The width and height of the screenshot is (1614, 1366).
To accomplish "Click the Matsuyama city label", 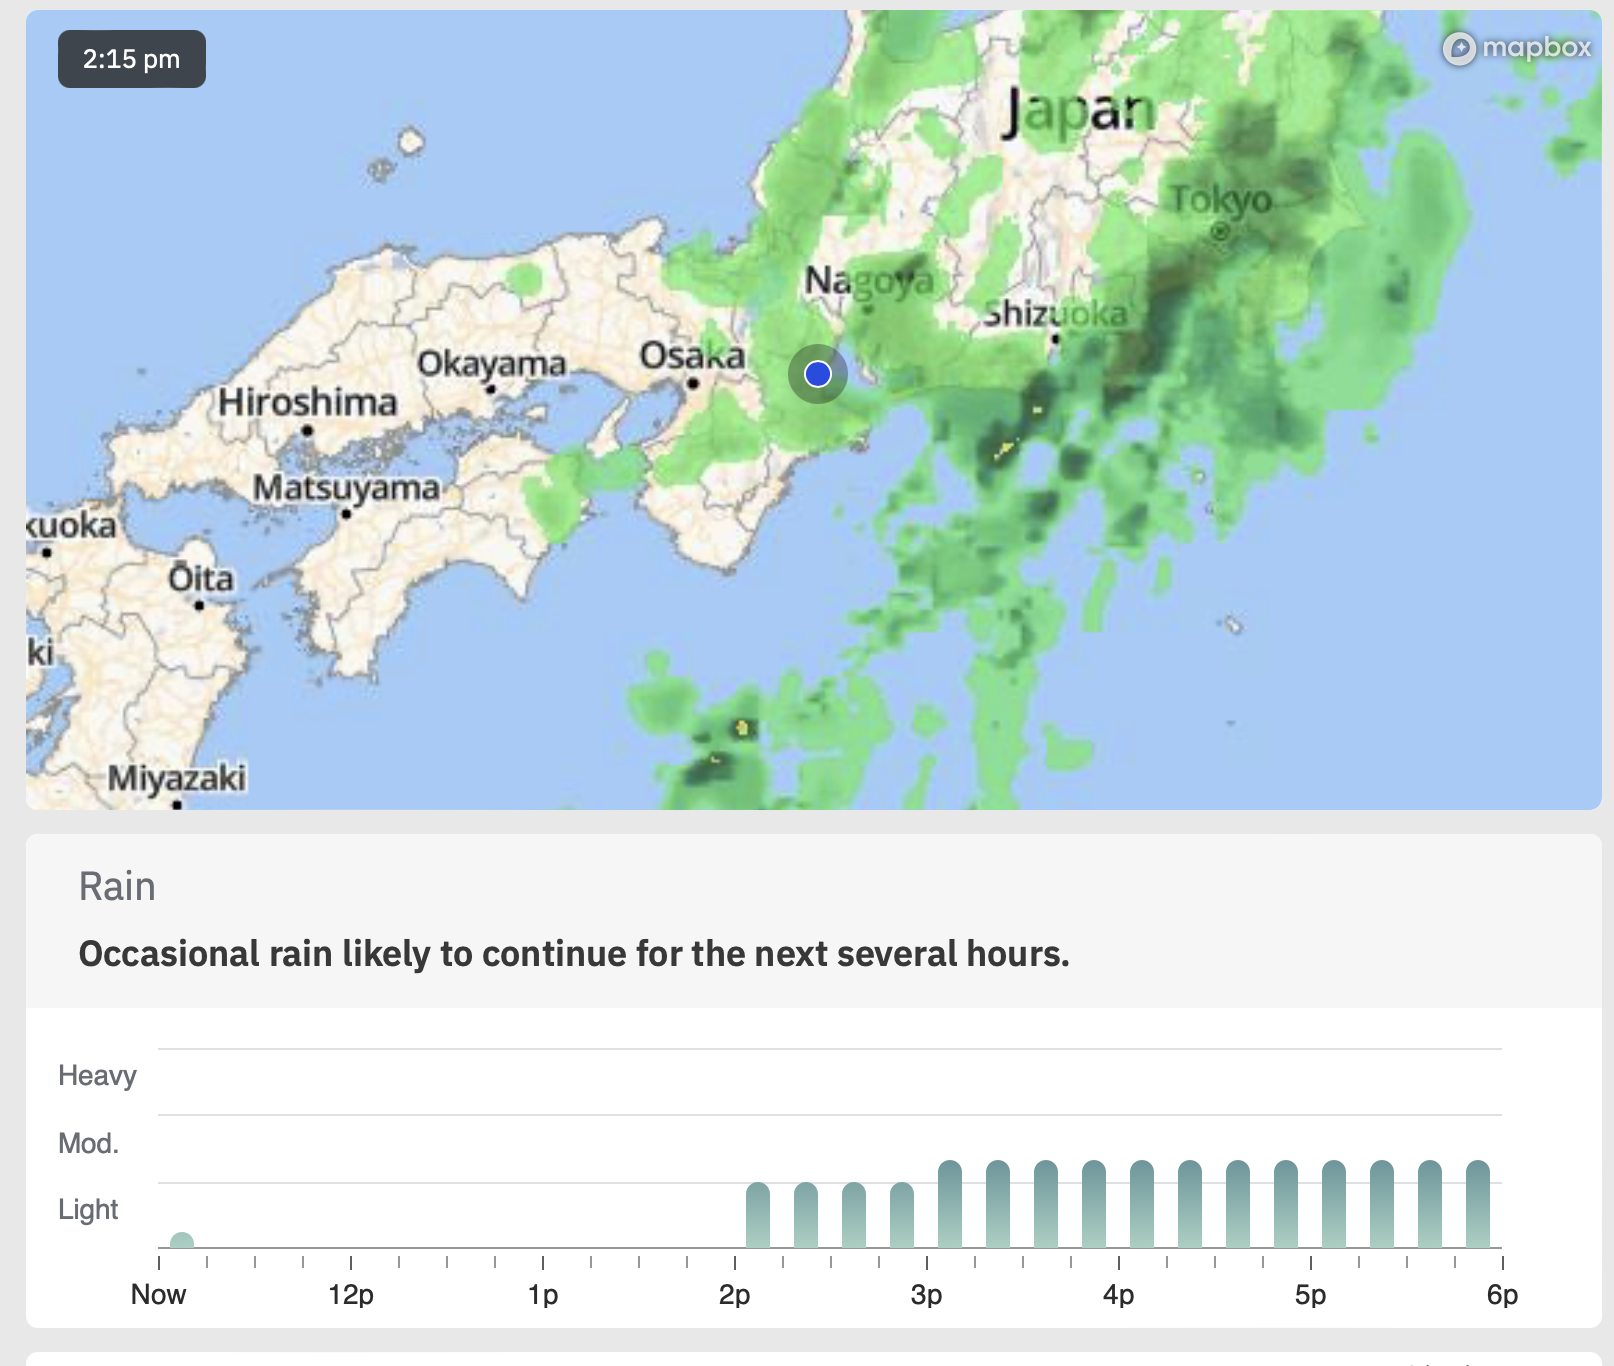I will click(x=346, y=488).
